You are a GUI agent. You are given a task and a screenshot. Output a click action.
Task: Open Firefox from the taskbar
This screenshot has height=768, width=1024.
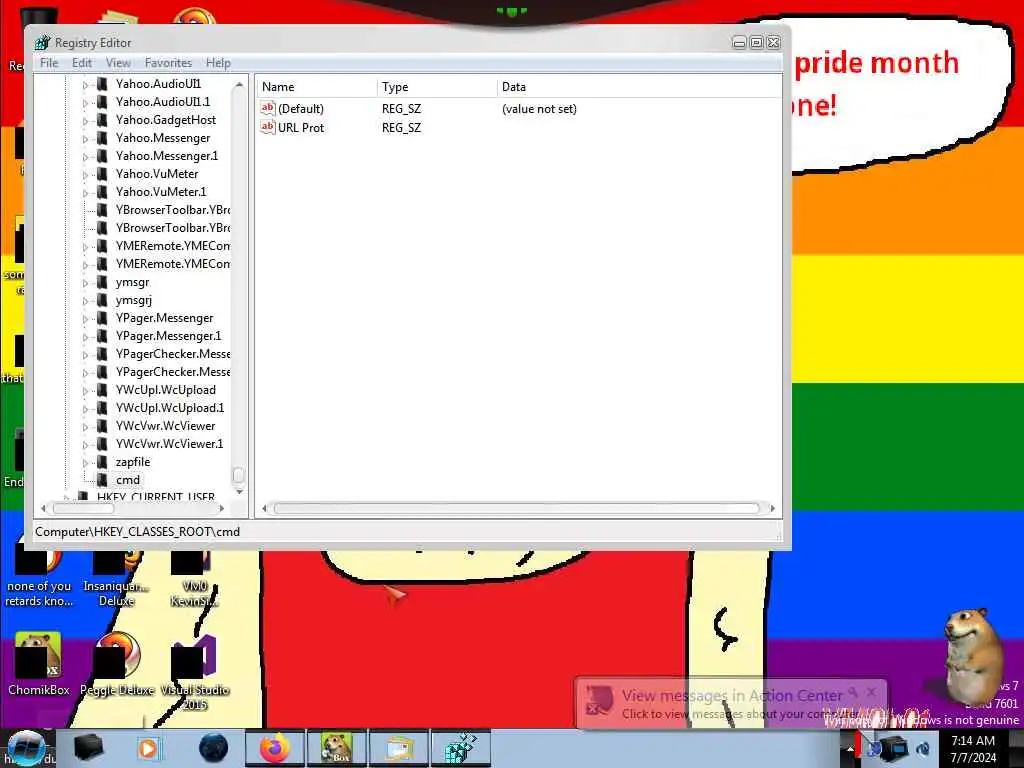click(275, 748)
